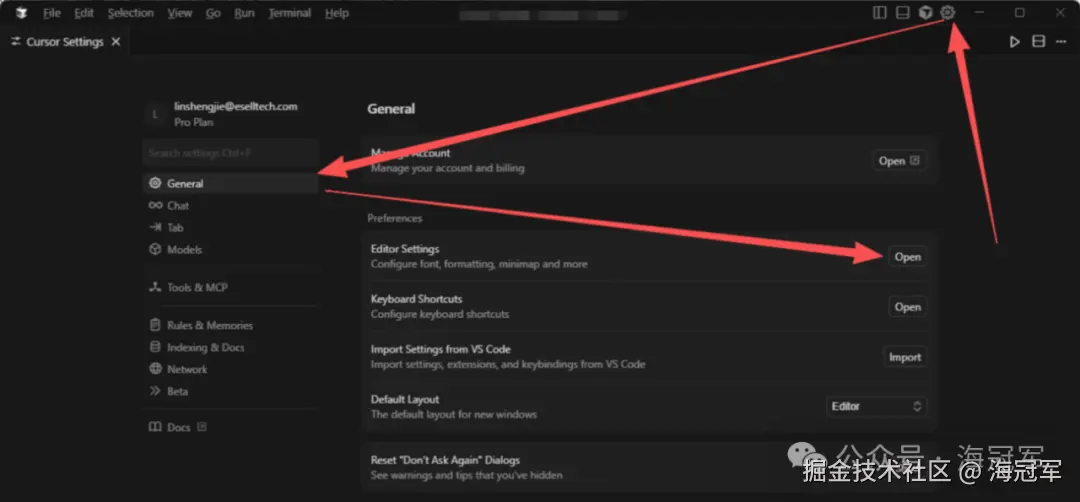Open the Go menu

click(x=213, y=13)
